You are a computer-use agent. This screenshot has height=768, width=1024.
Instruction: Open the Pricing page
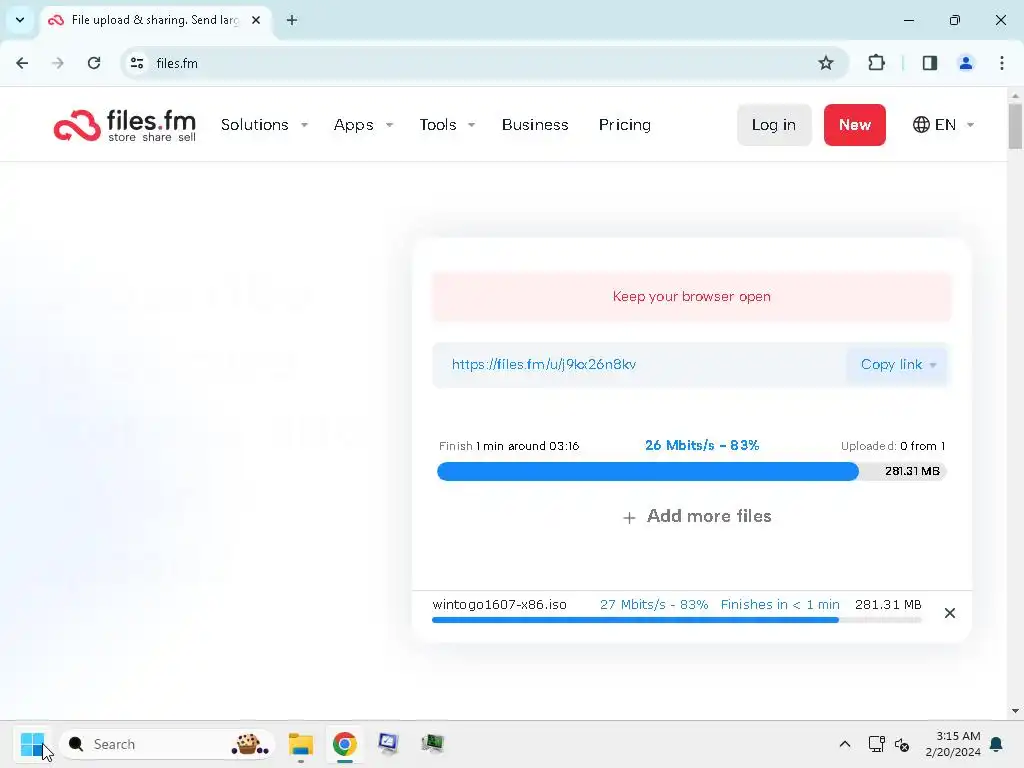coord(624,125)
